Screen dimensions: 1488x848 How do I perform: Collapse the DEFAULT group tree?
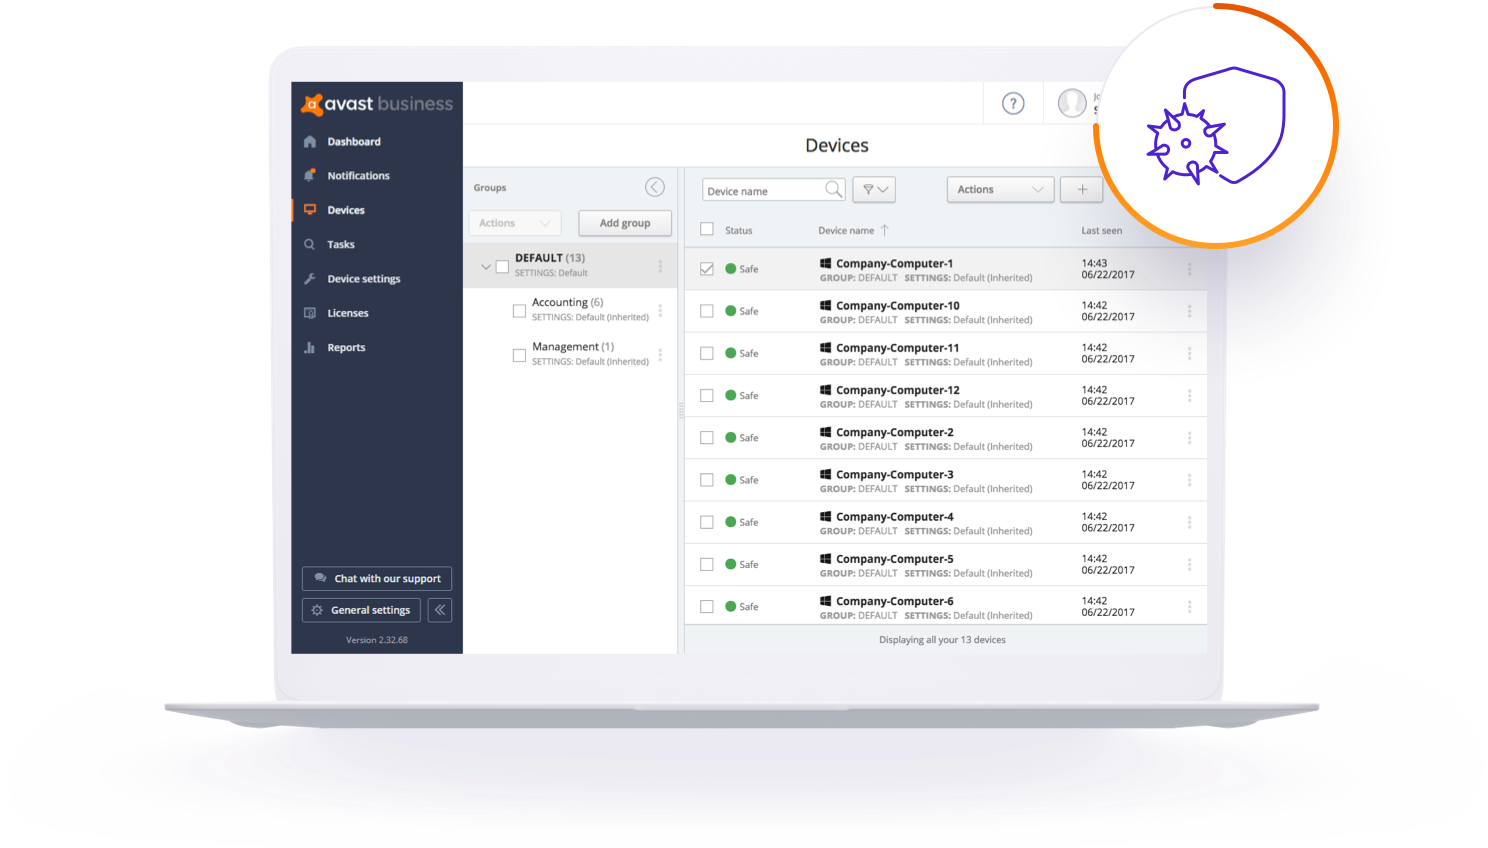click(x=486, y=266)
